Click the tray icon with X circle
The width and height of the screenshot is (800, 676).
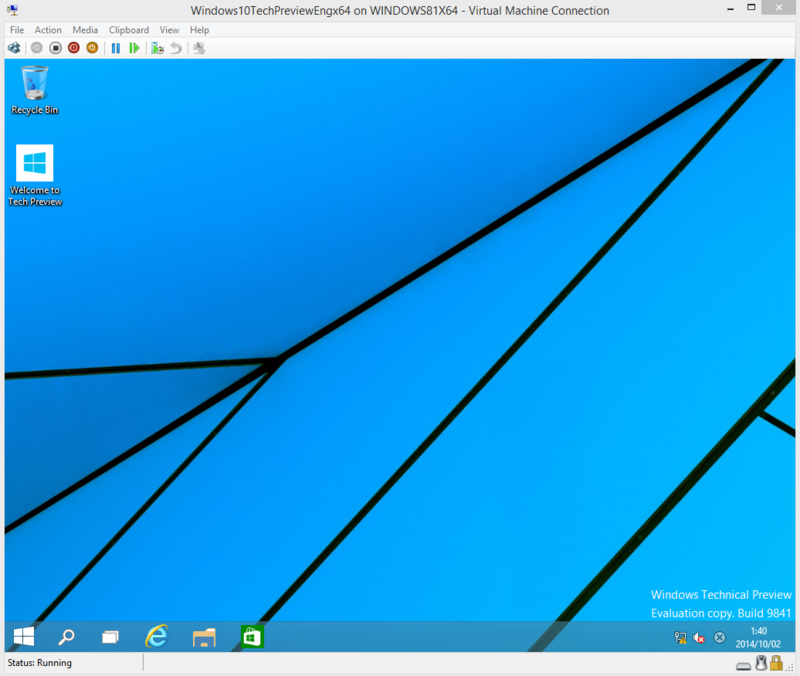719,637
